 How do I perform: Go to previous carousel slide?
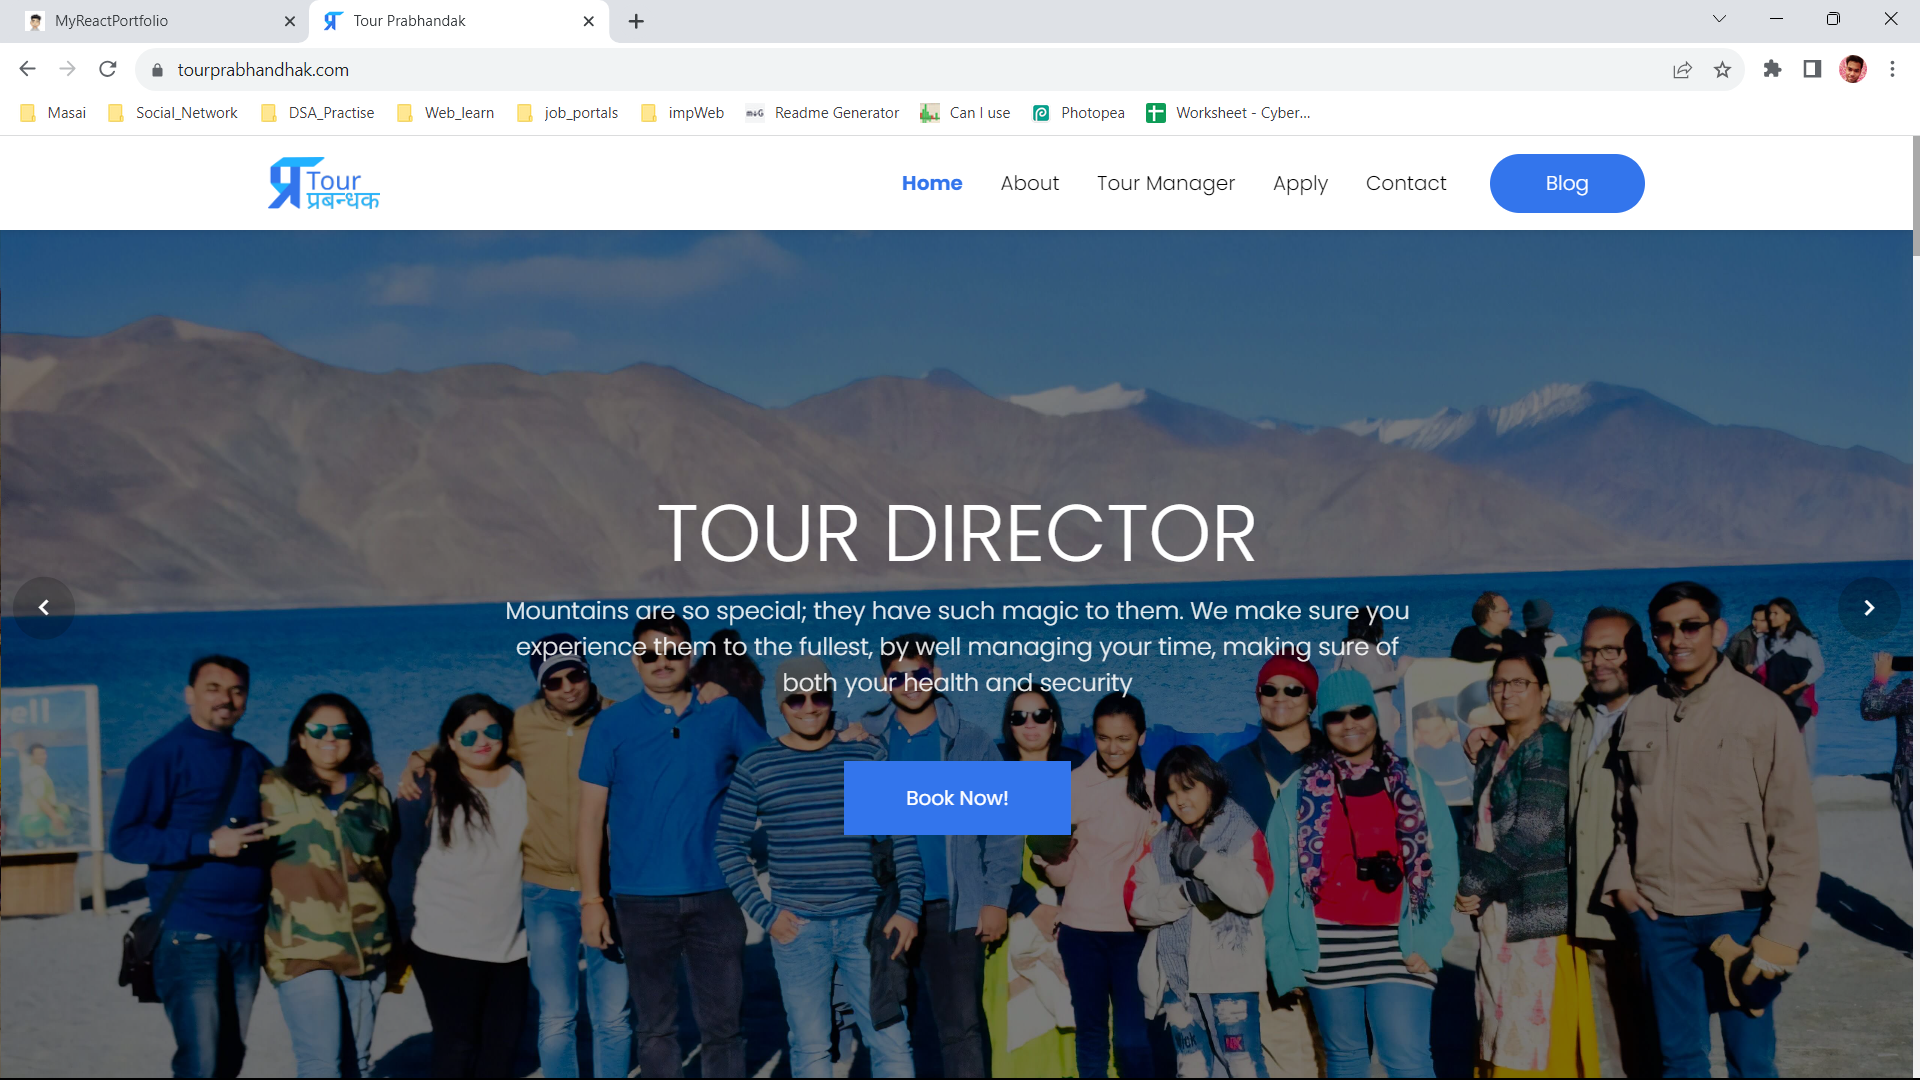(44, 607)
